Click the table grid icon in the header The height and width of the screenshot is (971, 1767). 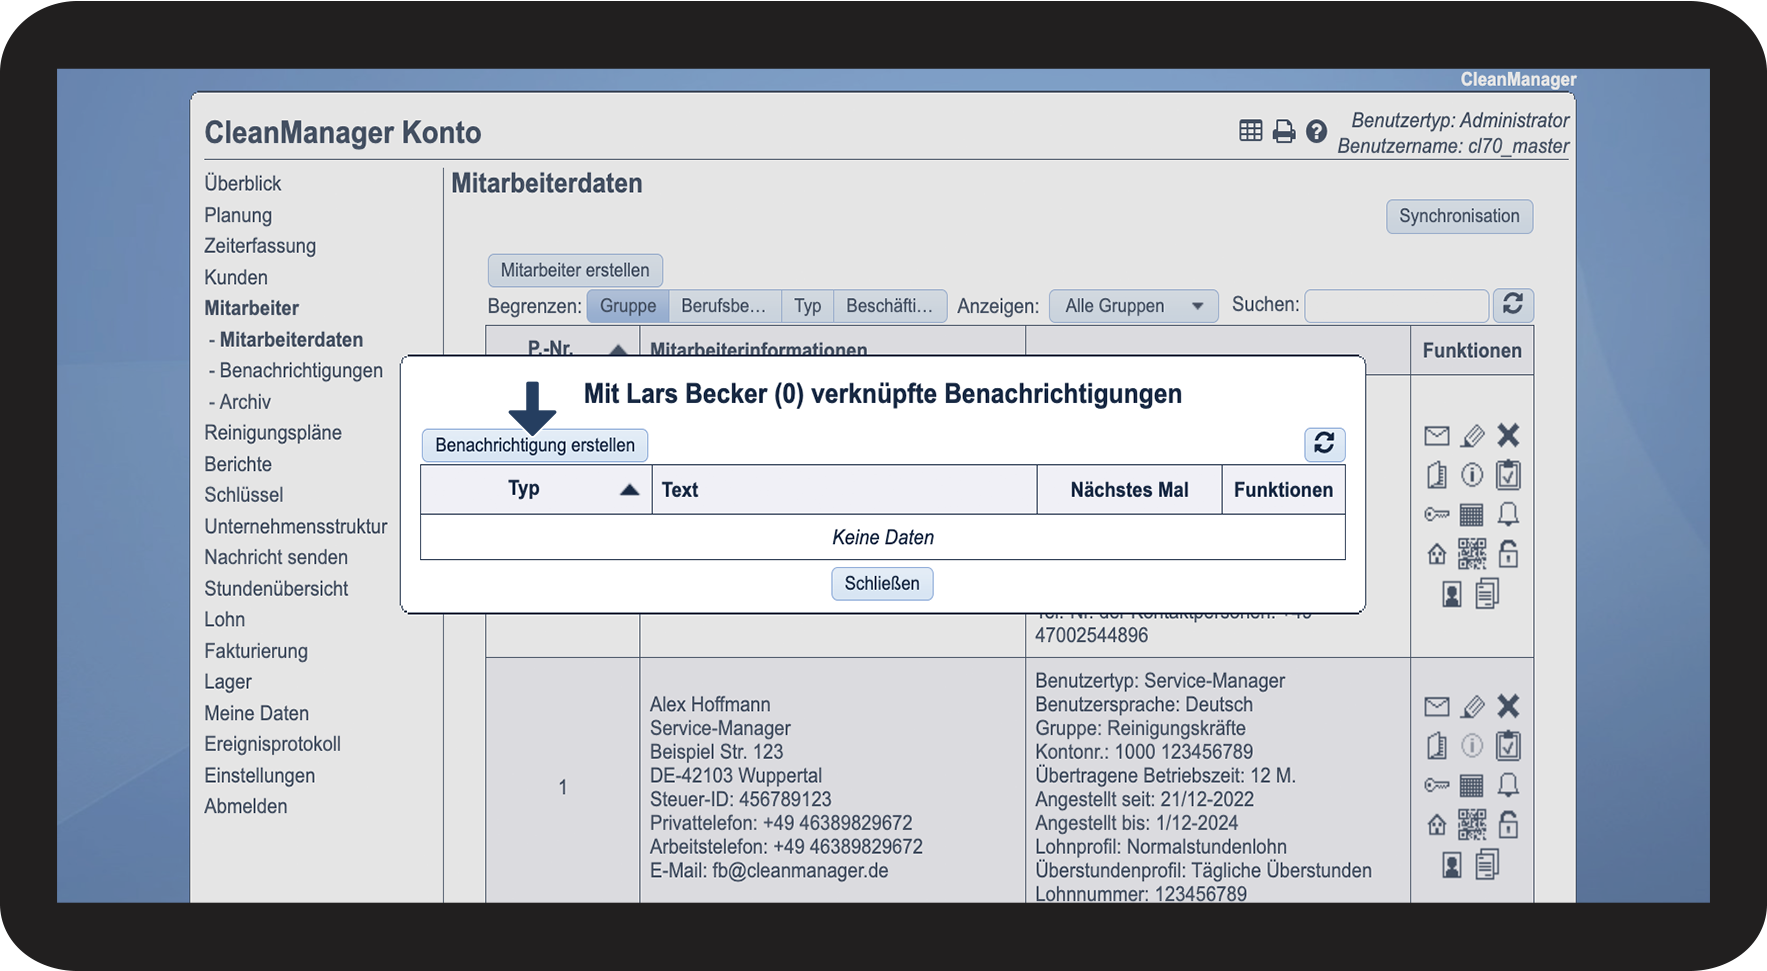point(1250,131)
